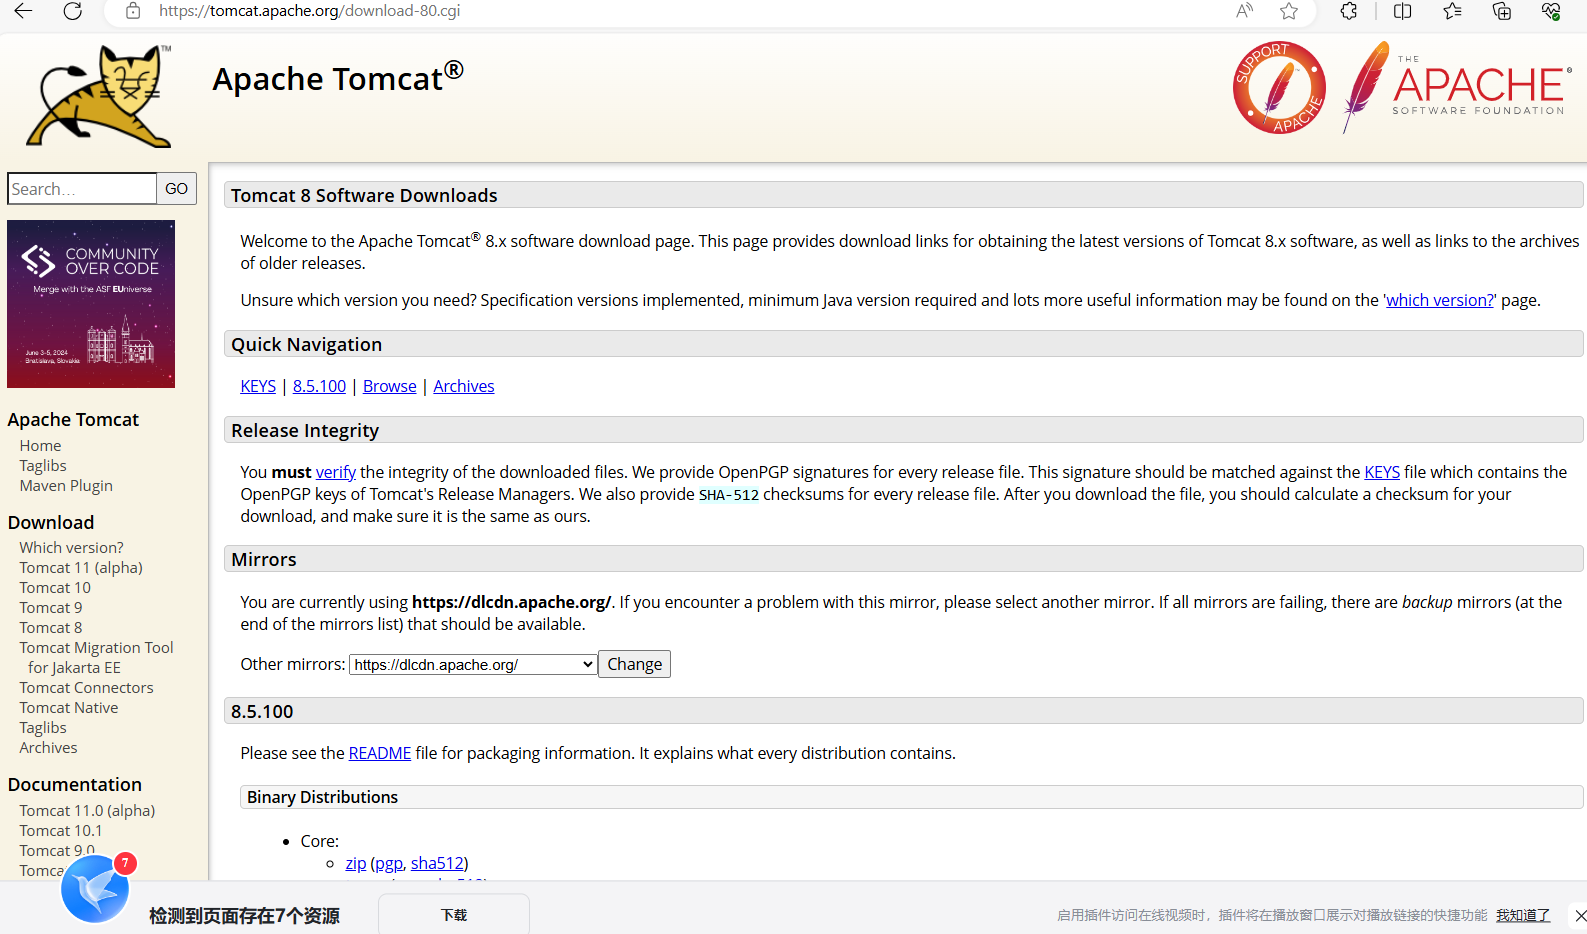Close the bottom notification bar
This screenshot has width=1587, height=934.
(x=1579, y=915)
